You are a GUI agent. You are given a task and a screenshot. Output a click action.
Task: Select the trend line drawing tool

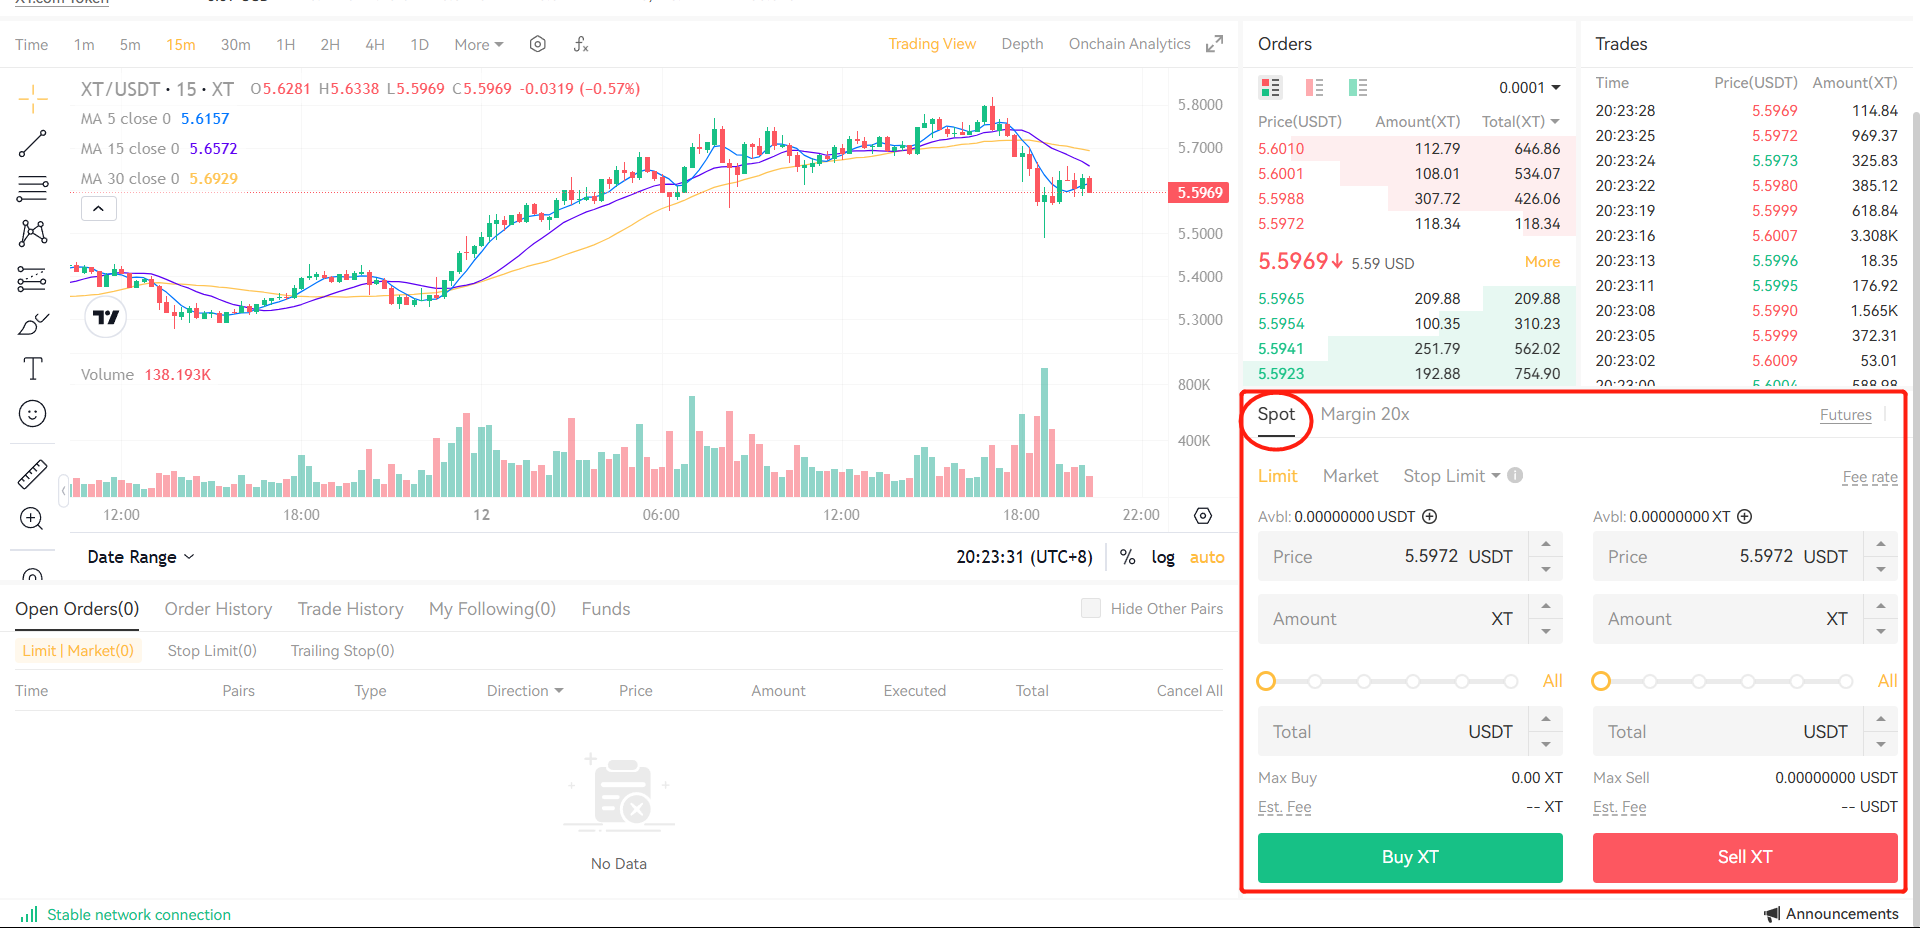[32, 144]
